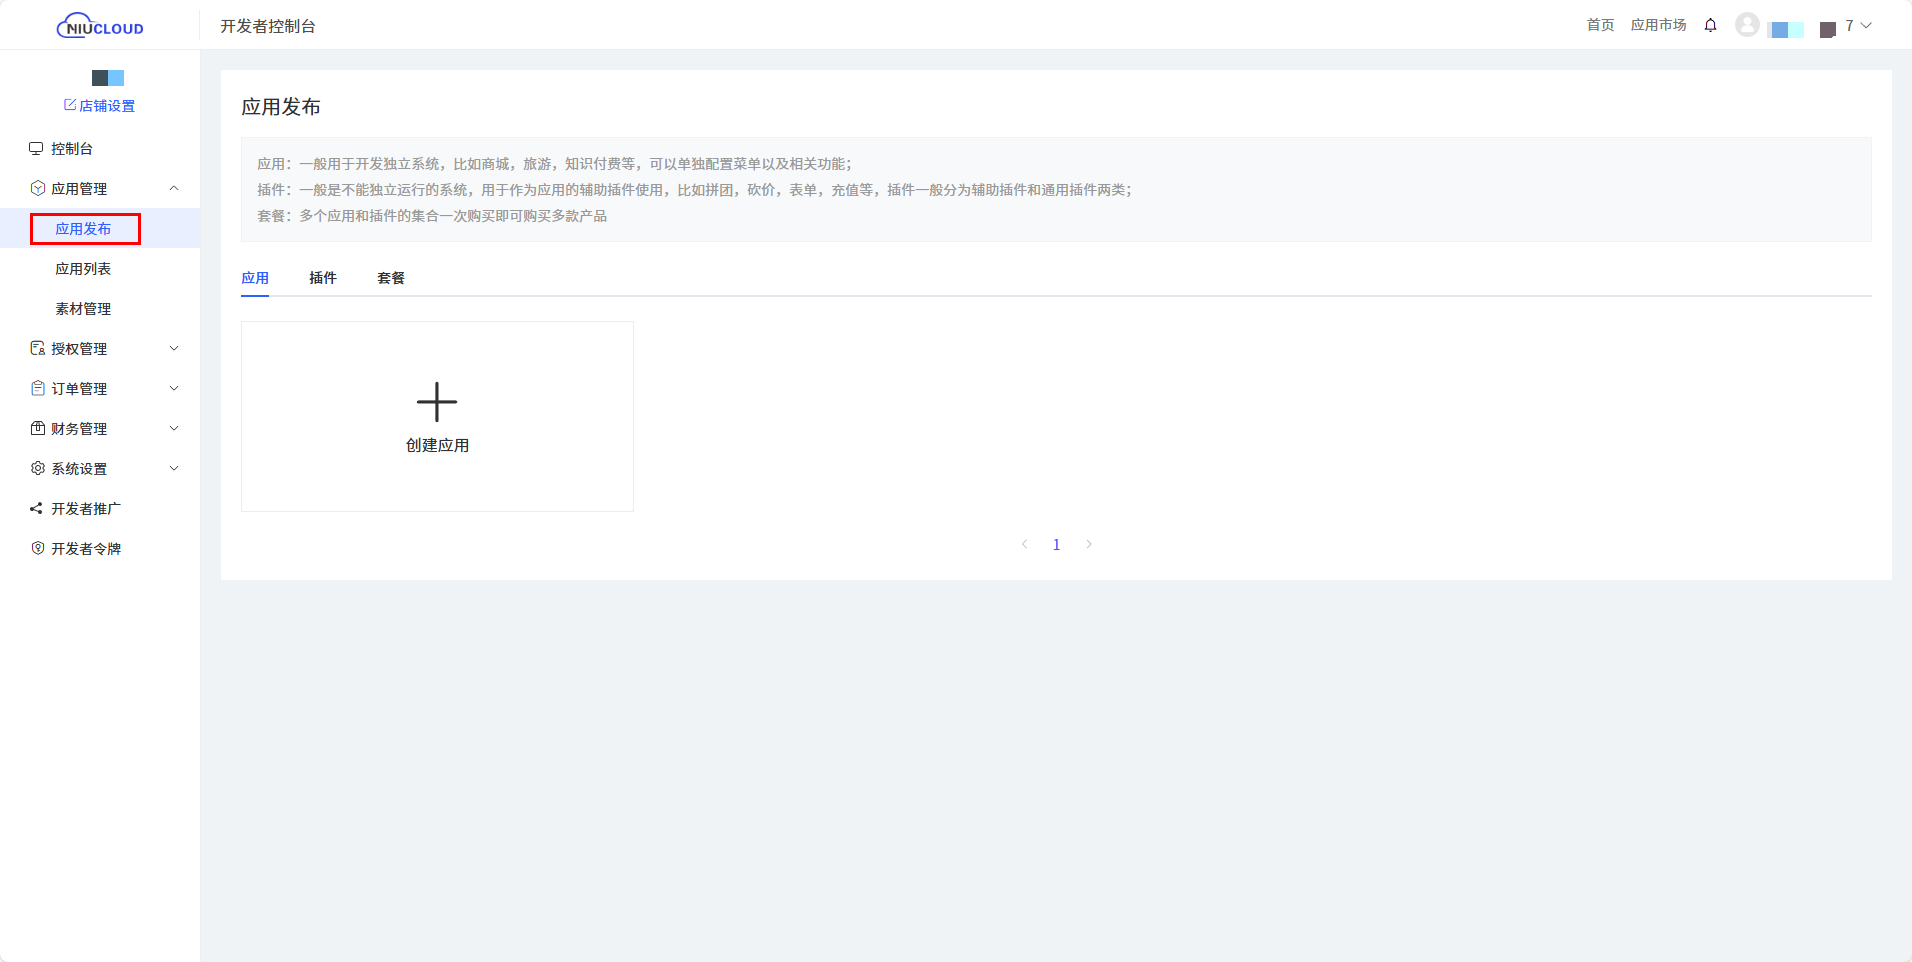1912x962 pixels.
Task: Collapse the 应用管理 menu chevron
Action: (174, 188)
